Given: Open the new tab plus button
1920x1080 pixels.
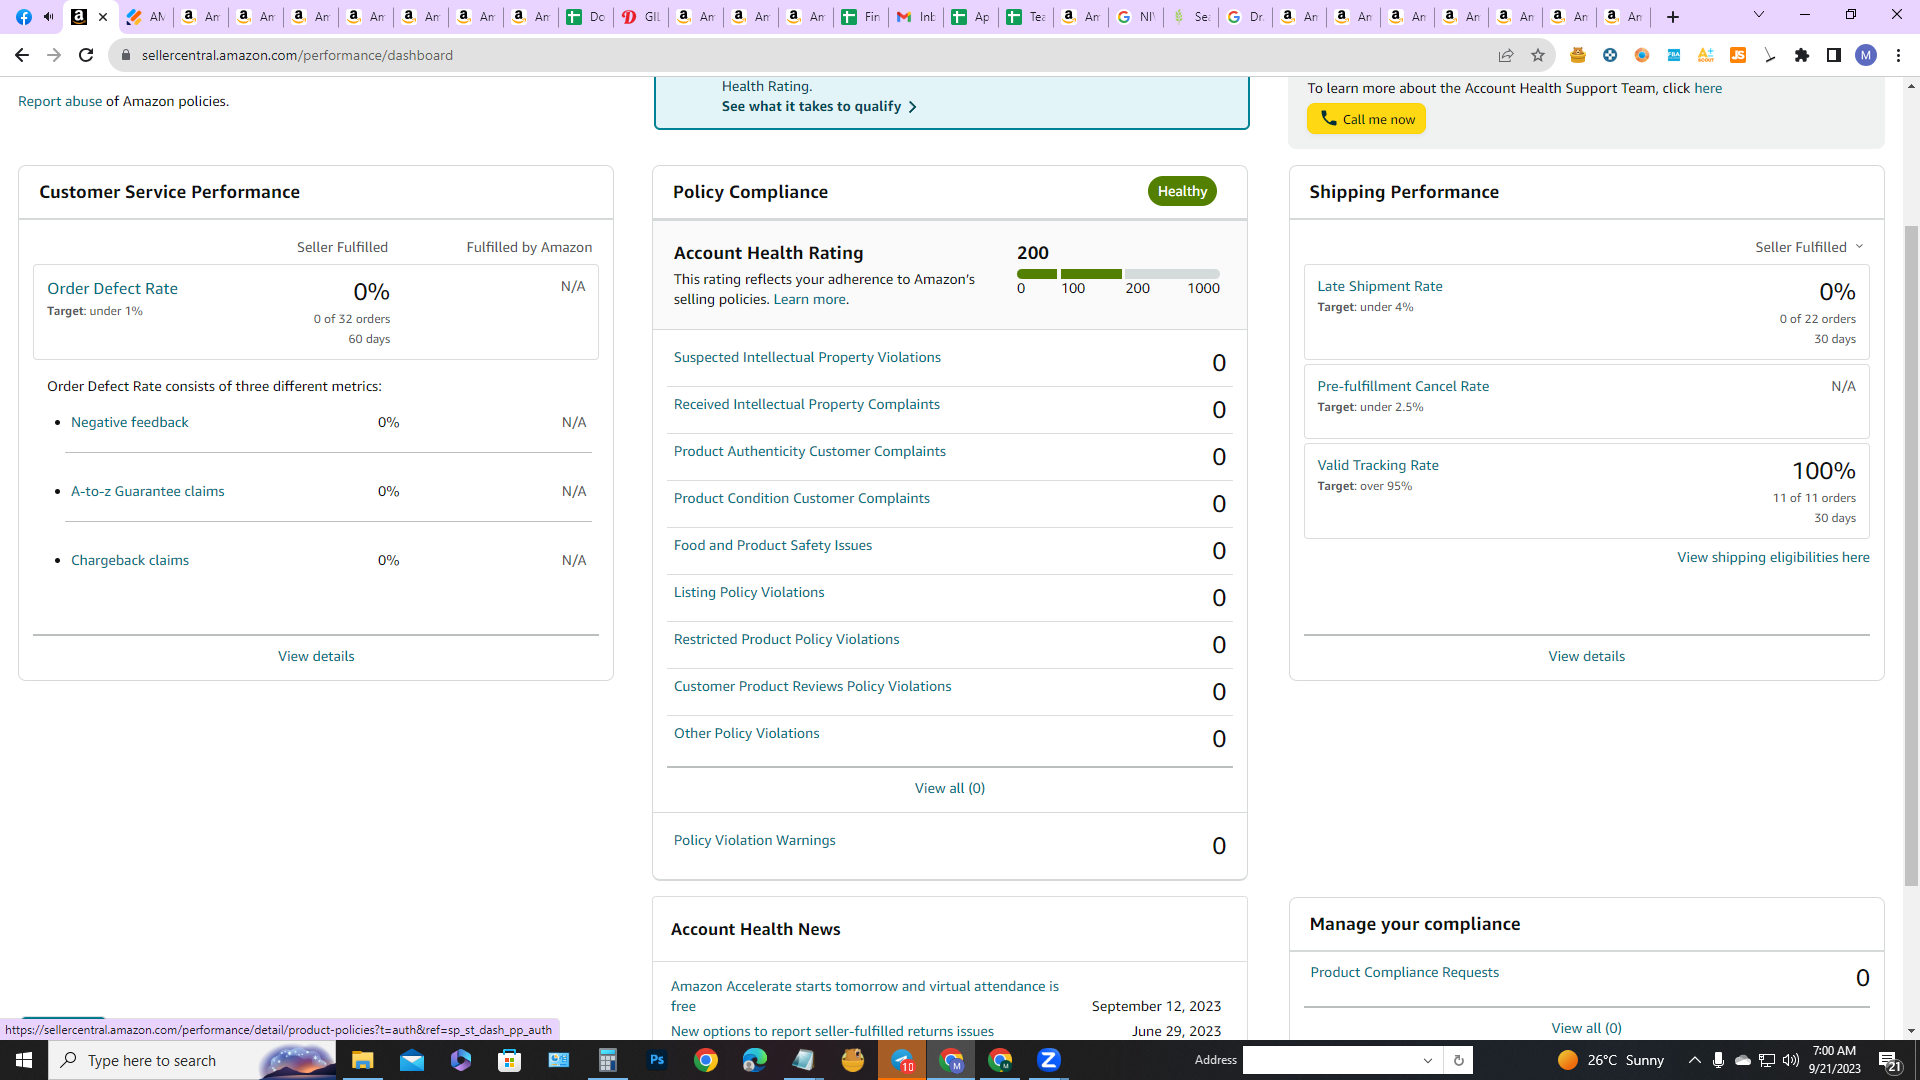Looking at the screenshot, I should (1673, 16).
